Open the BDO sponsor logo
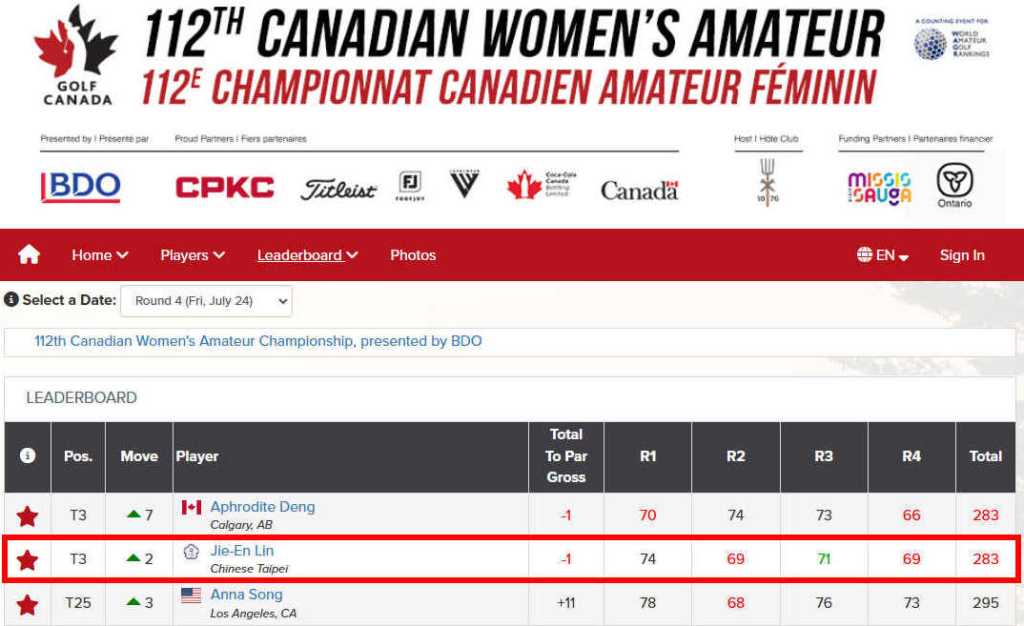1024x626 pixels. point(80,187)
